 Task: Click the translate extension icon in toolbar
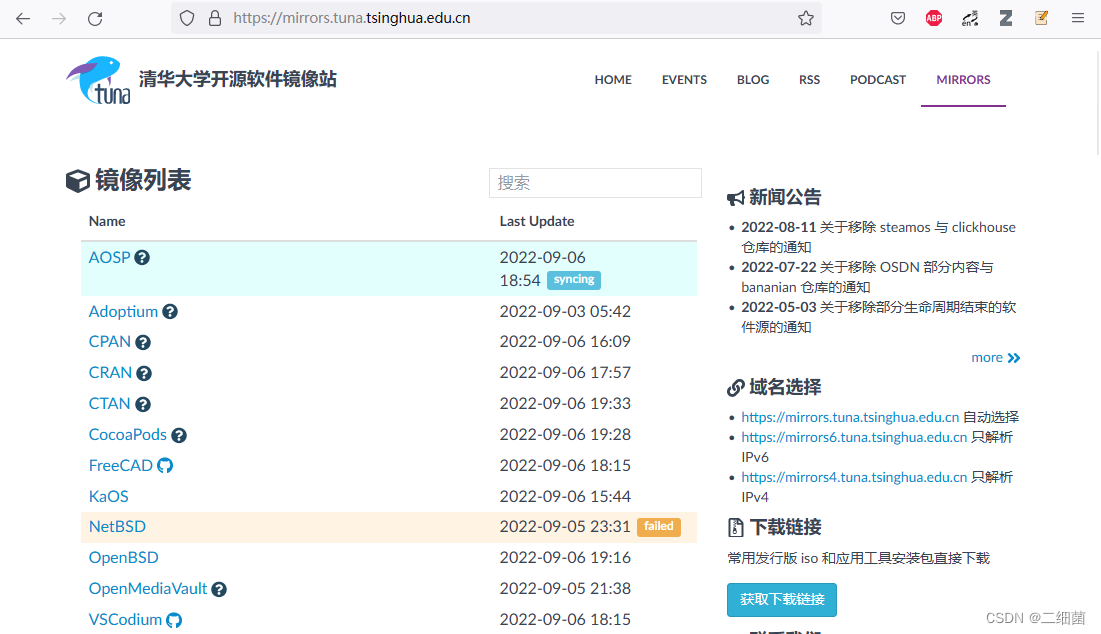click(970, 18)
